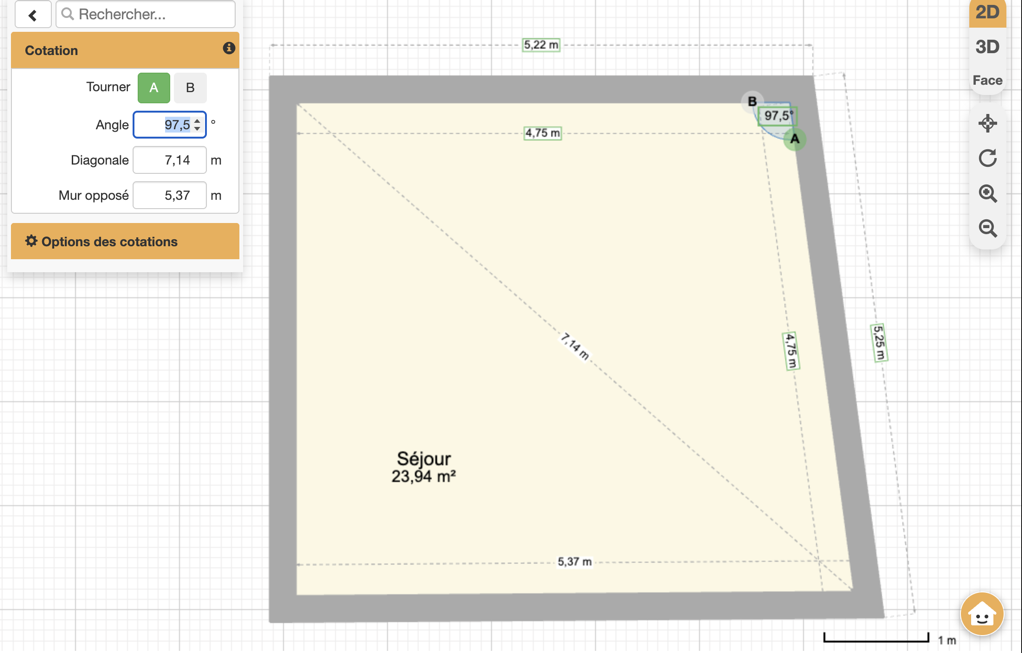
Task: Click the 5,25 m right wall dimension
Action: pyautogui.click(x=879, y=343)
